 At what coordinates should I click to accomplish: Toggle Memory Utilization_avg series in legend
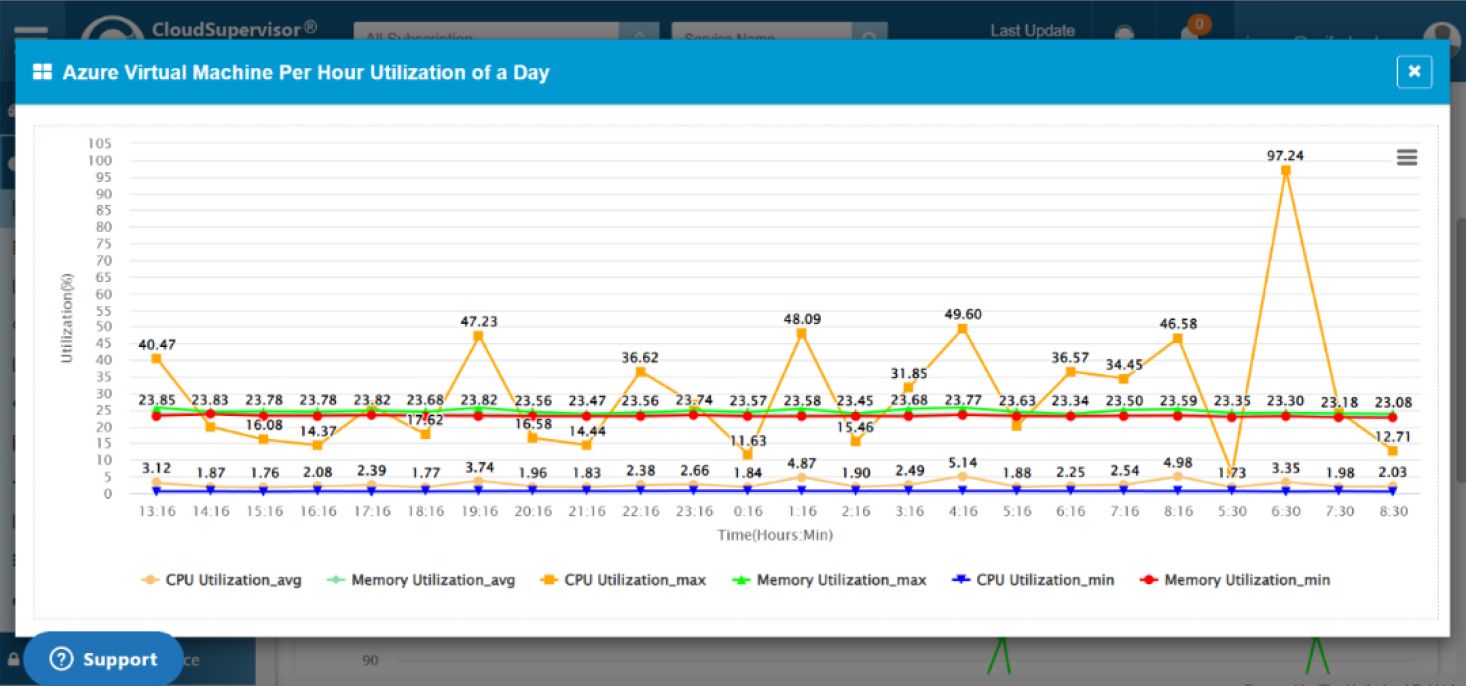421,580
